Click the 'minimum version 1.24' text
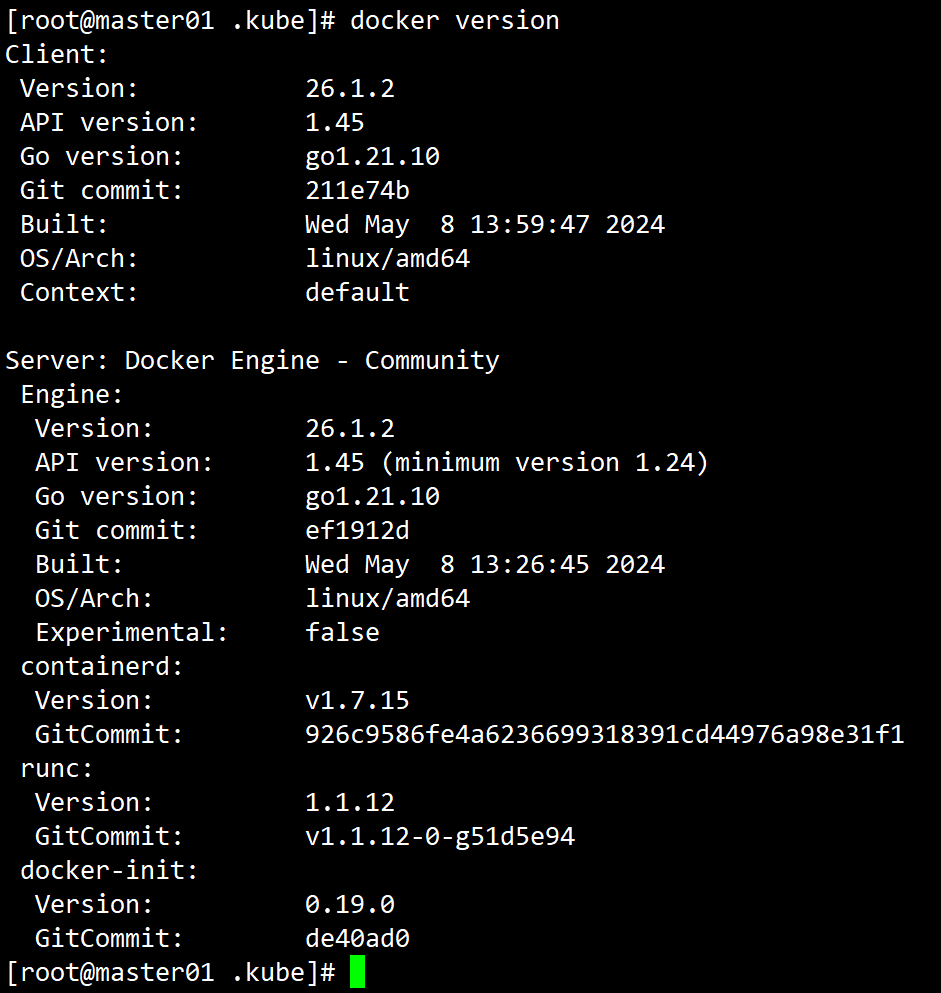The height and width of the screenshot is (993, 941). pyautogui.click(x=545, y=463)
